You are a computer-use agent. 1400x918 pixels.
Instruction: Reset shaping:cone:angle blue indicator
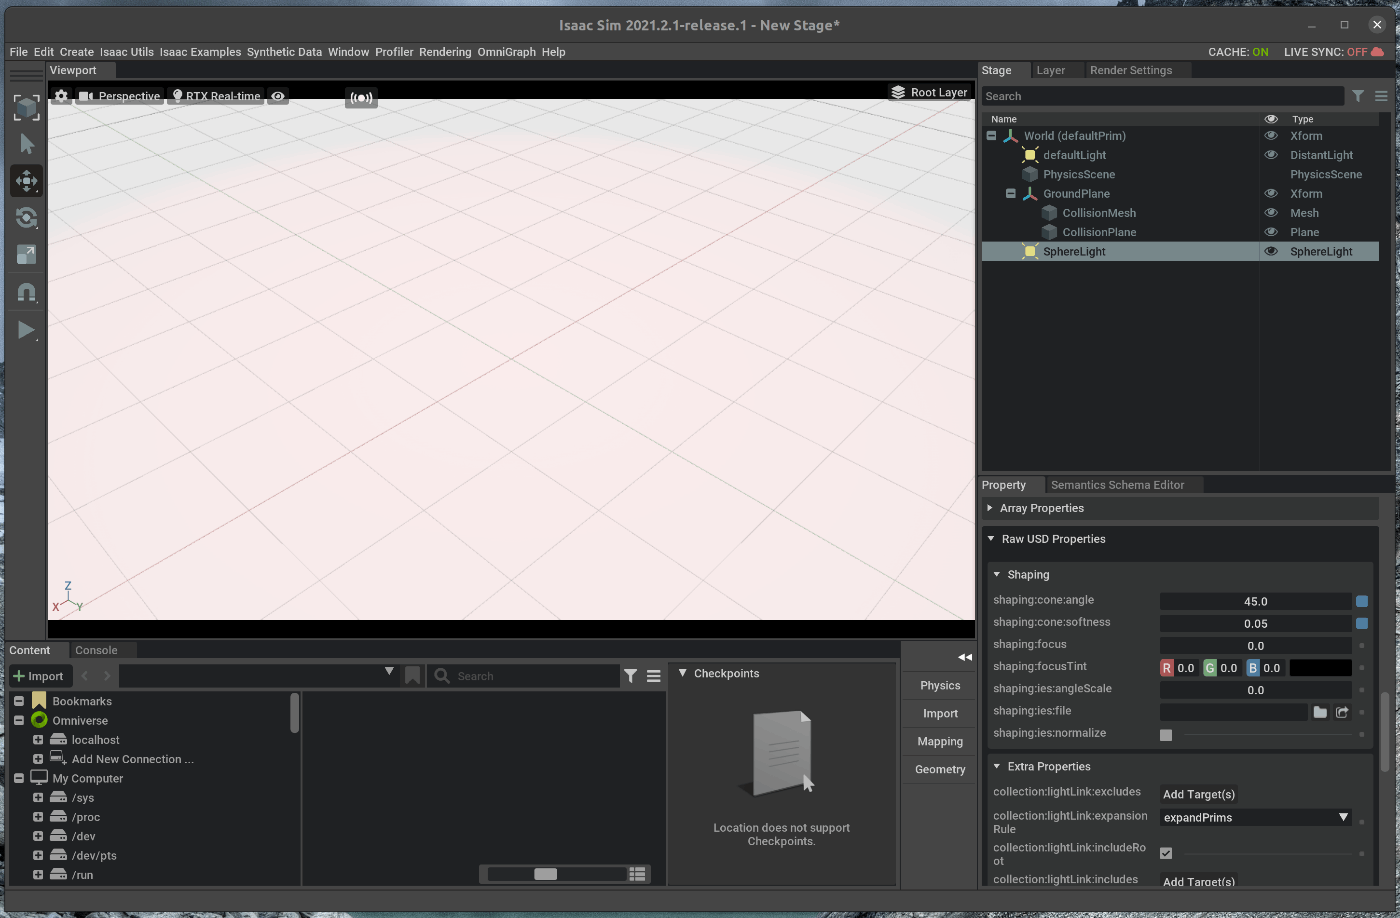[1362, 601]
